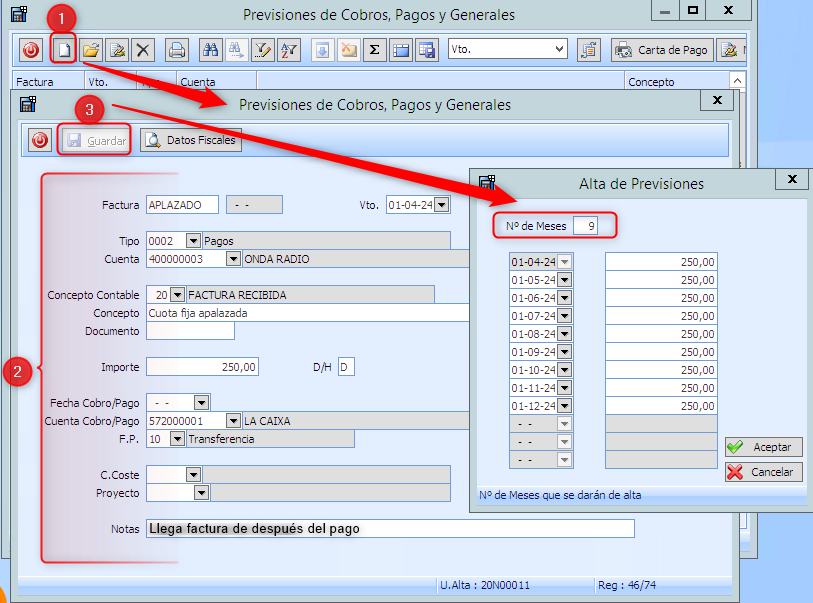The height and width of the screenshot is (603, 813).
Task: Click the Print toolbar icon
Action: click(x=176, y=49)
